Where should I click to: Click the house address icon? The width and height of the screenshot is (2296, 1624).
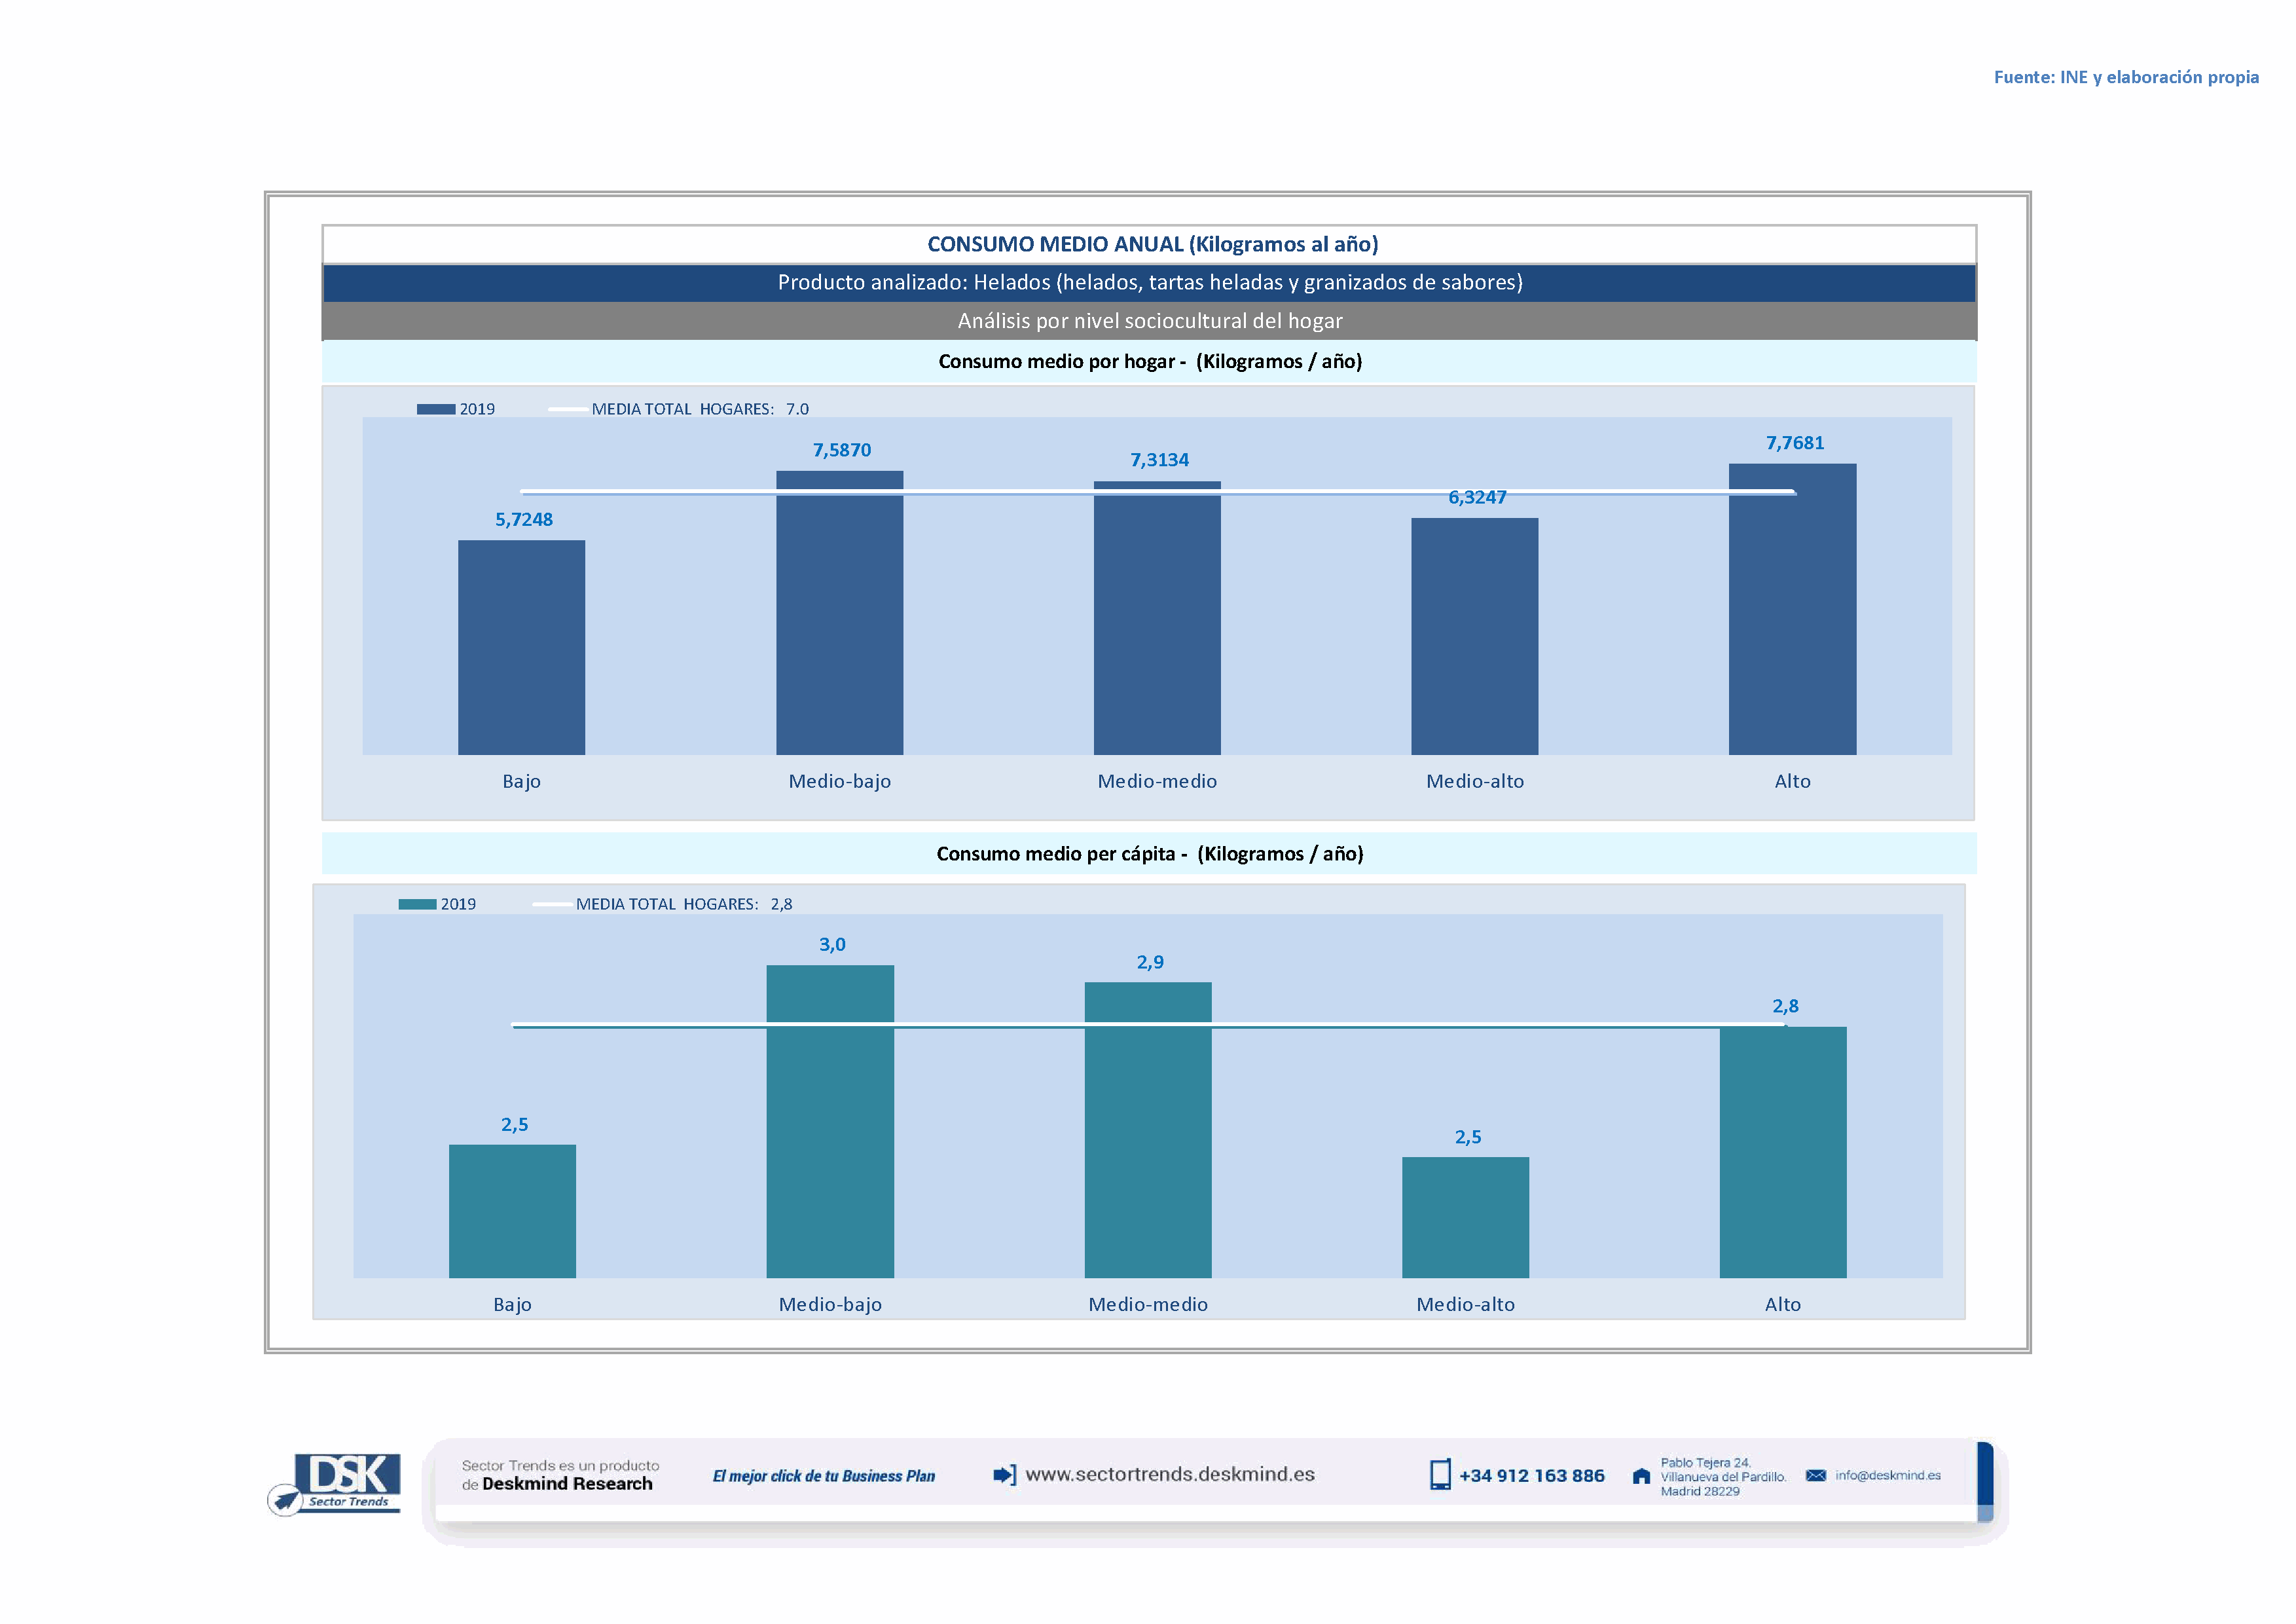(1641, 1476)
